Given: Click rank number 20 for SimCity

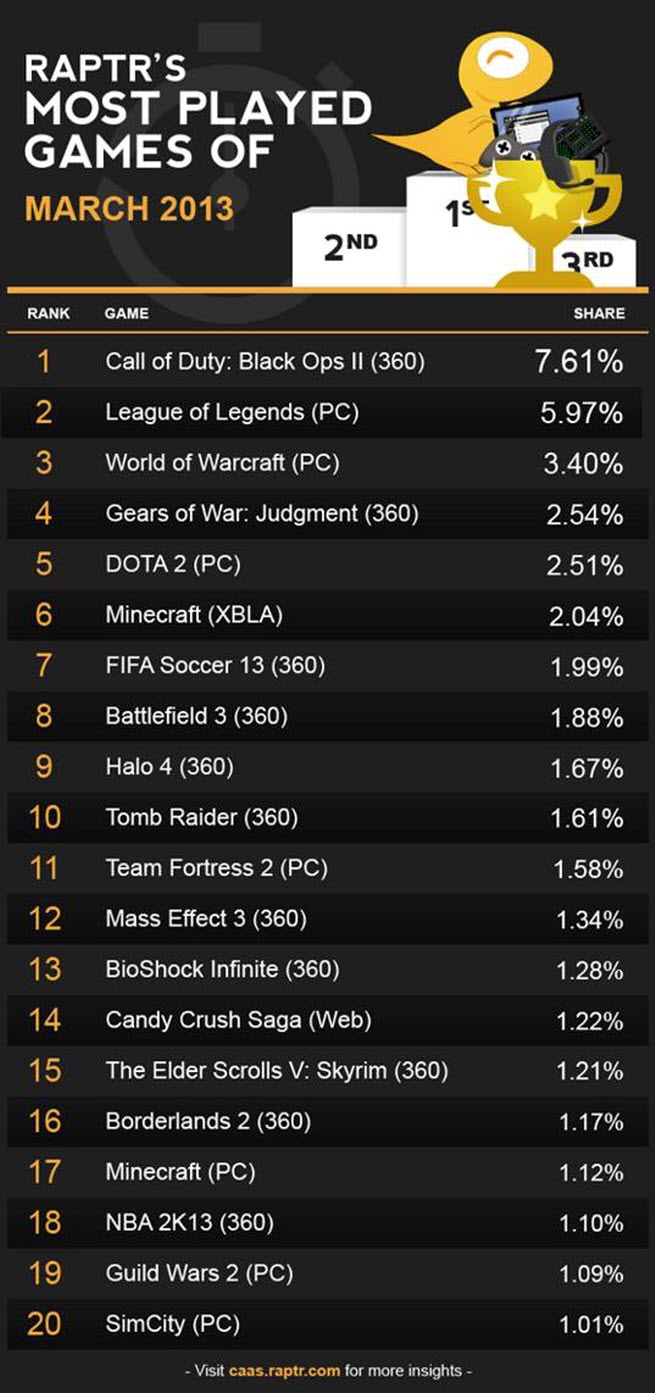Looking at the screenshot, I should (x=45, y=1324).
